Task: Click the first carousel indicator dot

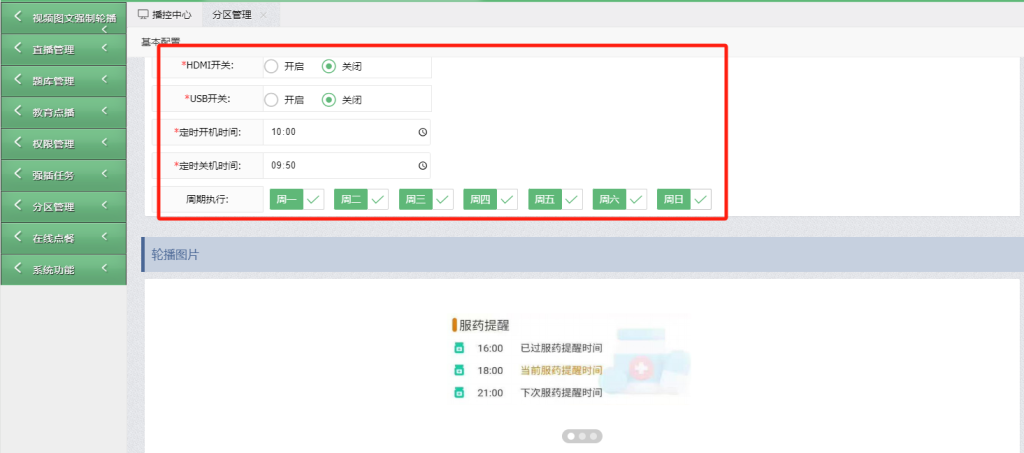Action: pos(571,435)
